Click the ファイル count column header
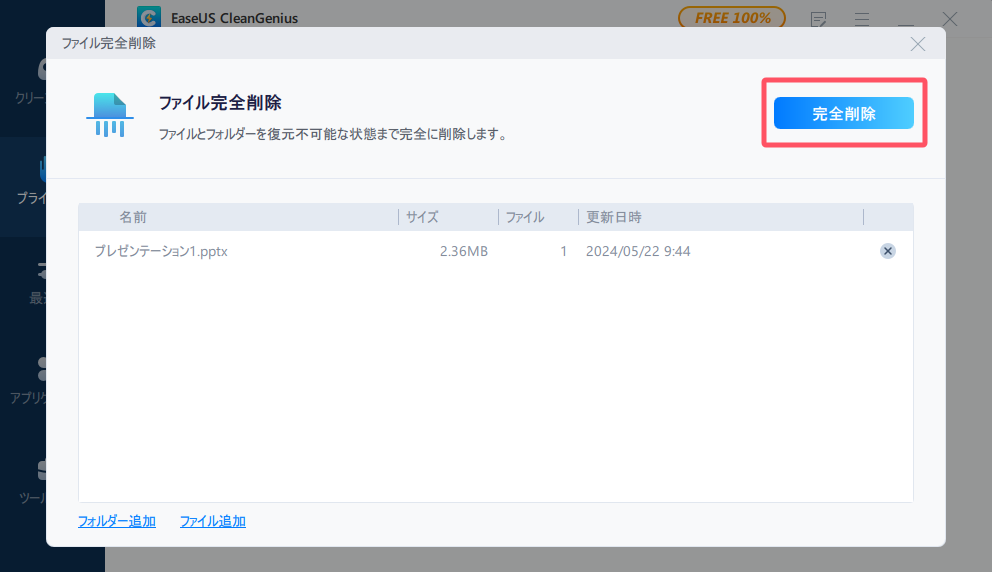This screenshot has width=992, height=572. click(525, 217)
